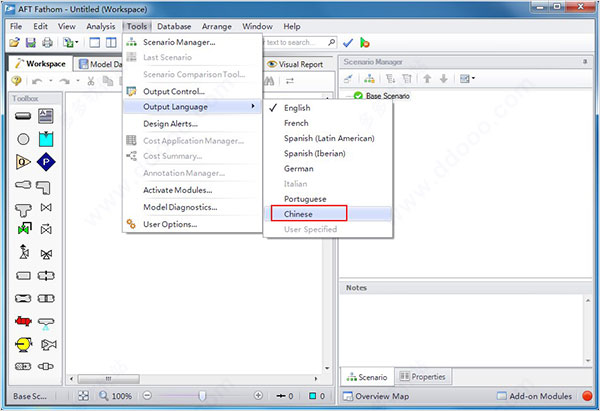Click the split-pane window layout icon
This screenshot has height=411, width=600.
tap(111, 42)
